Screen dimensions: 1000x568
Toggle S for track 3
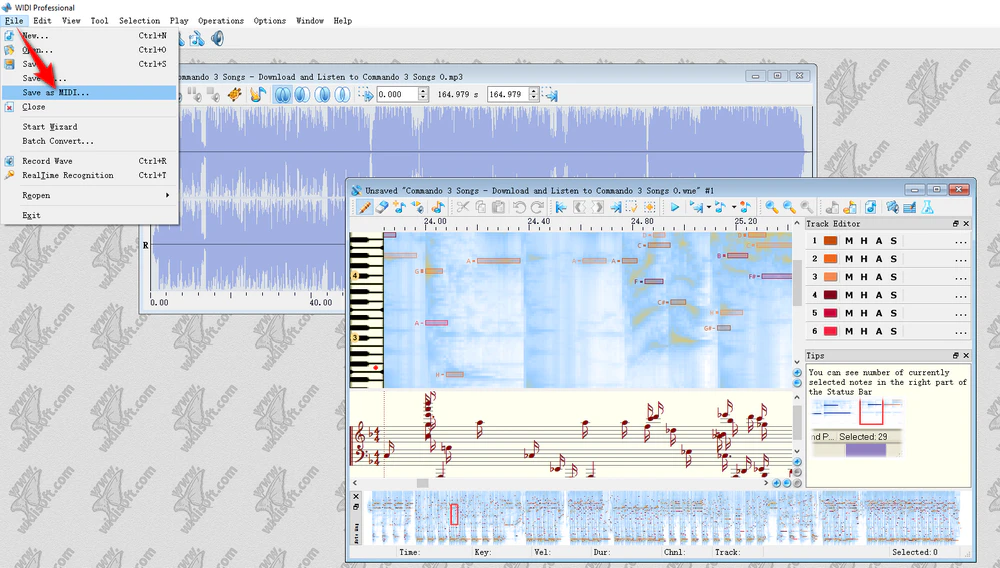tap(893, 277)
